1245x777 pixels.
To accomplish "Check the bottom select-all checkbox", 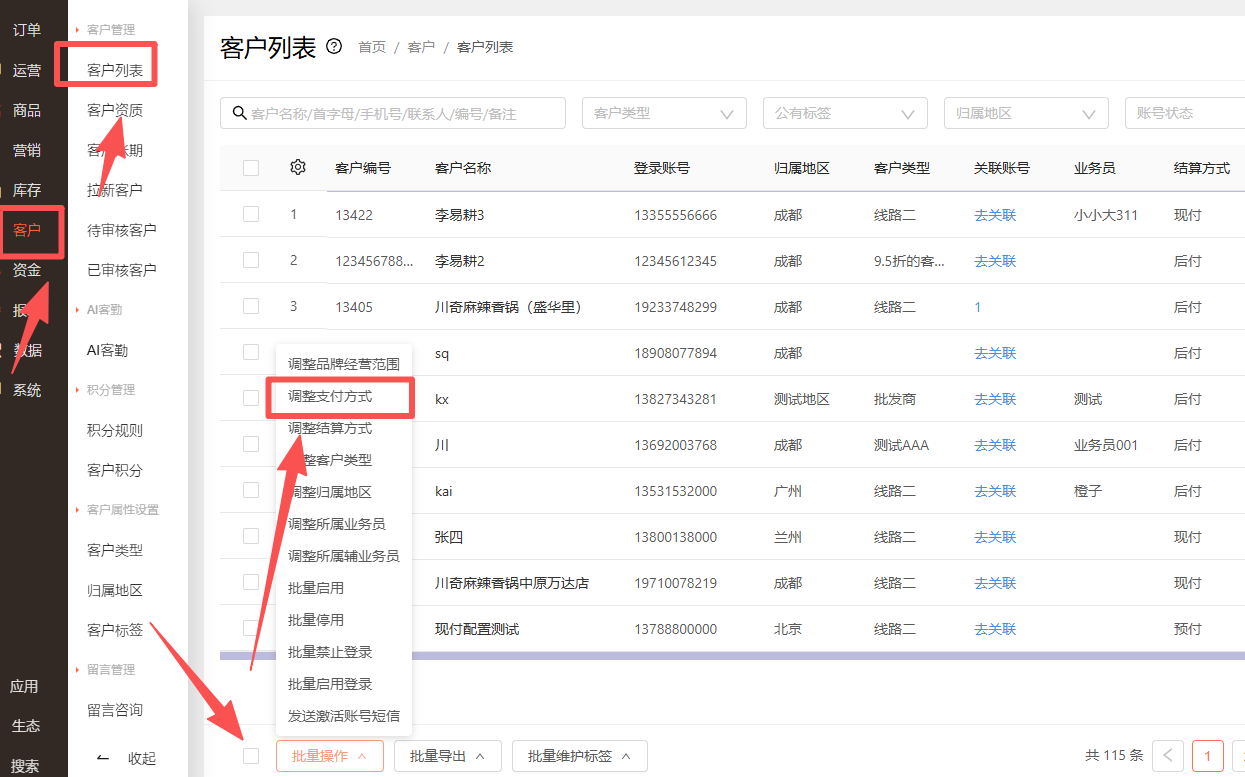I will click(251, 756).
